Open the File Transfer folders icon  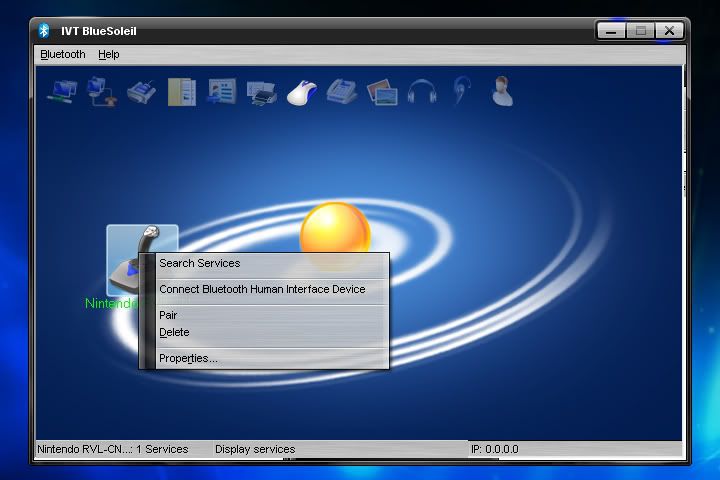tap(181, 92)
